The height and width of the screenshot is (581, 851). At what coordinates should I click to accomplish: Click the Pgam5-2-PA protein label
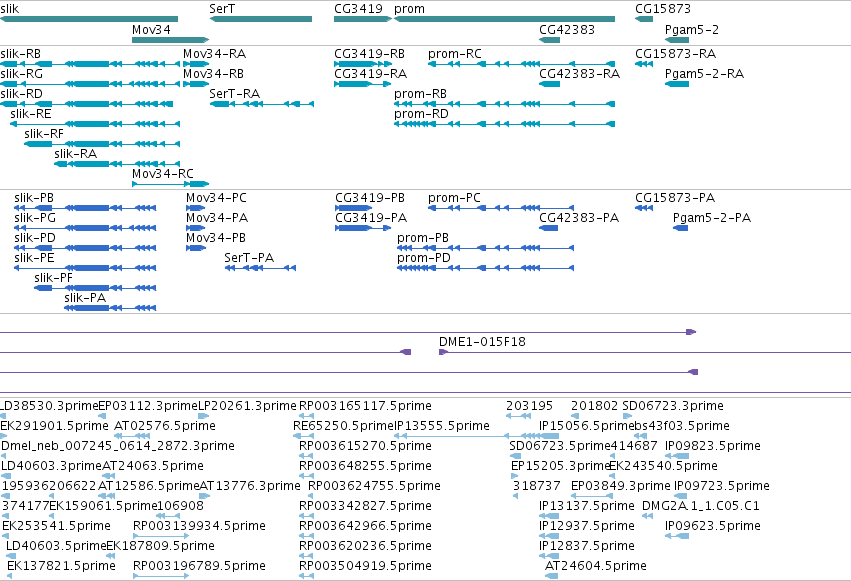coord(712,218)
